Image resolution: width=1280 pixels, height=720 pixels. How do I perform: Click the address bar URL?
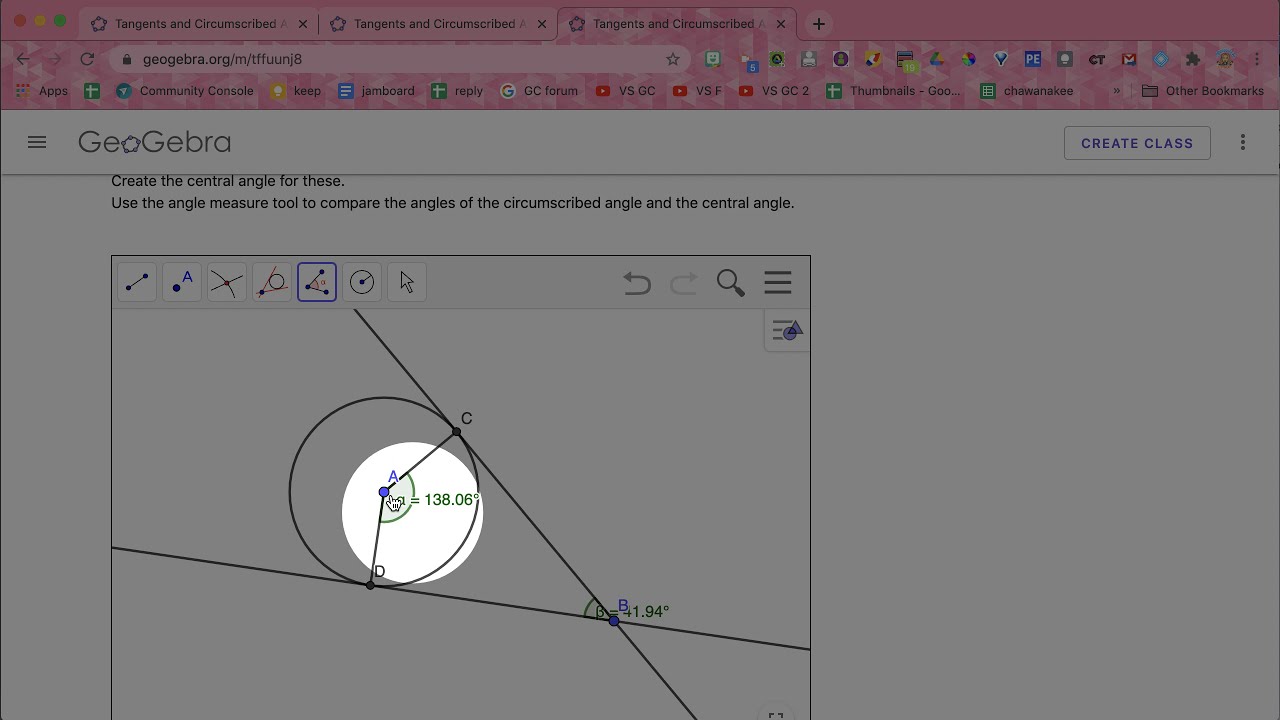tap(222, 59)
